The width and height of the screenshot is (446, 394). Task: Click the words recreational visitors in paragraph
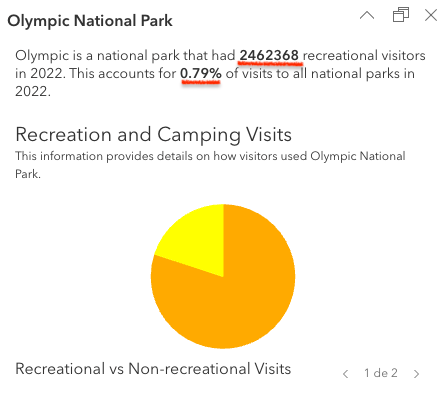pos(364,55)
